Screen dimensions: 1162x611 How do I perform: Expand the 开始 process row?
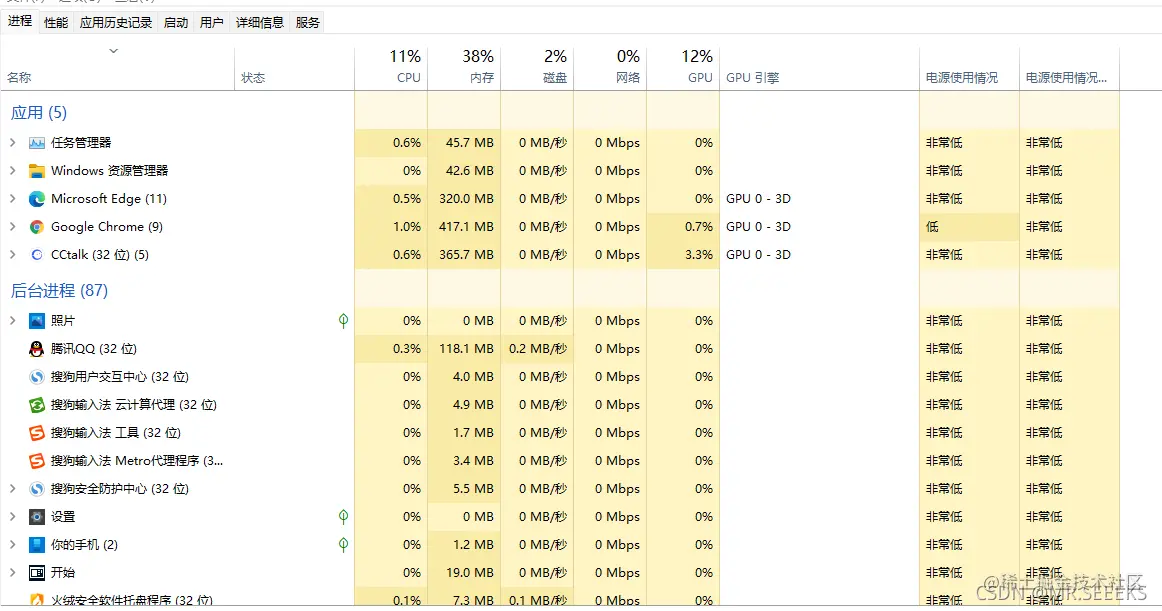coord(13,573)
